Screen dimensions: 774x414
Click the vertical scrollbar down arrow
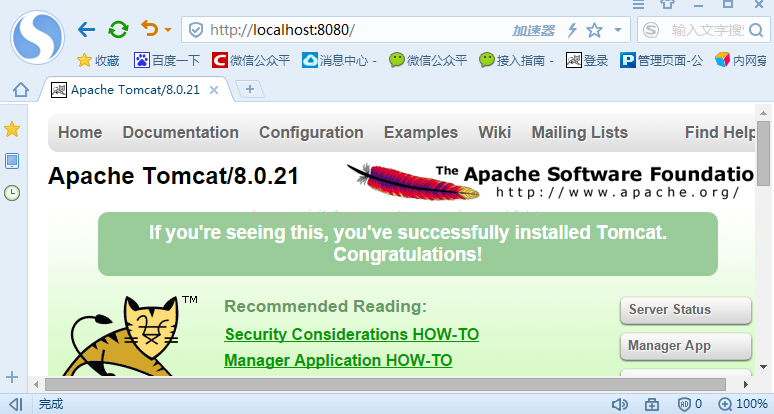click(764, 367)
